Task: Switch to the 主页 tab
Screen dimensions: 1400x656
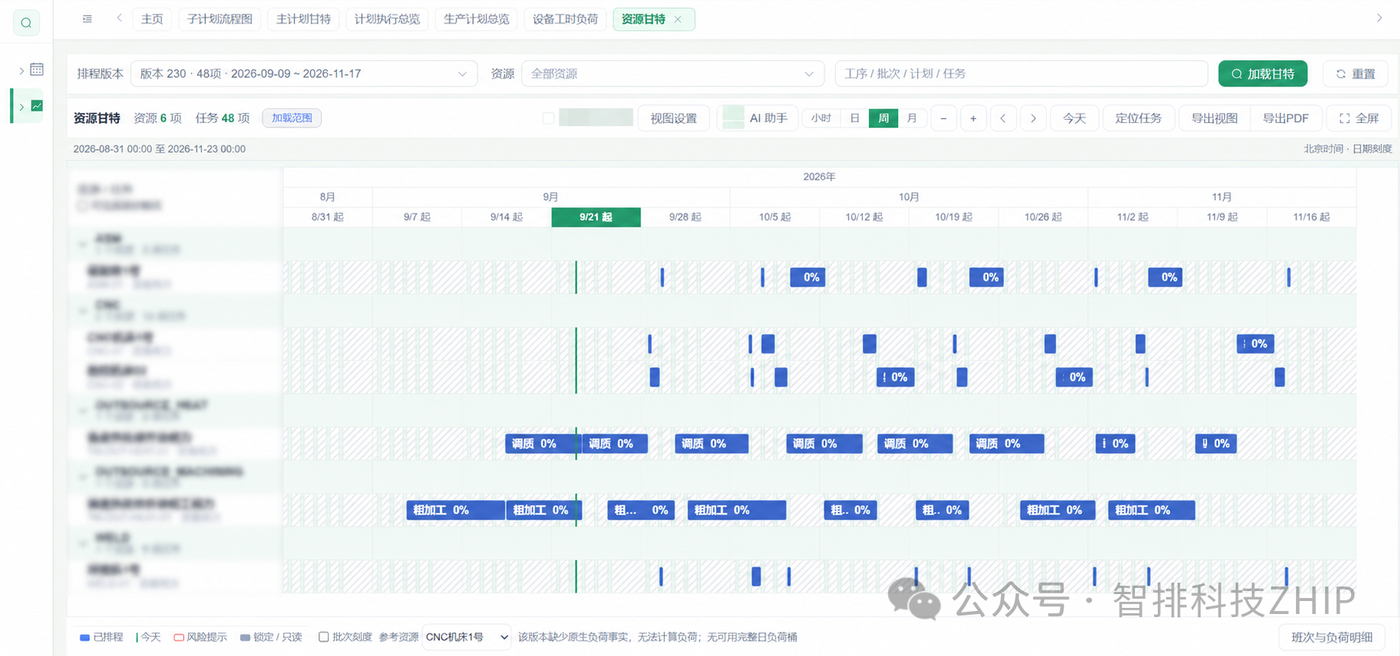Action: (152, 19)
